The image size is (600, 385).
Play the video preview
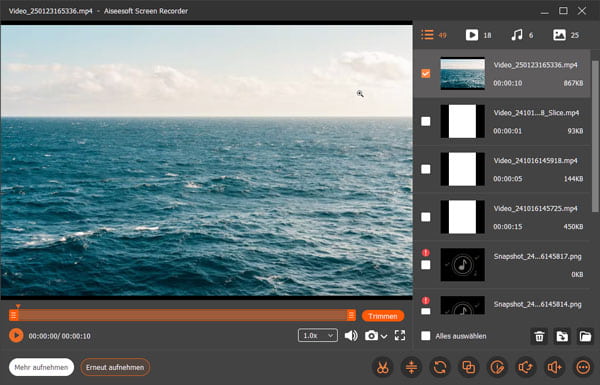[x=16, y=336]
